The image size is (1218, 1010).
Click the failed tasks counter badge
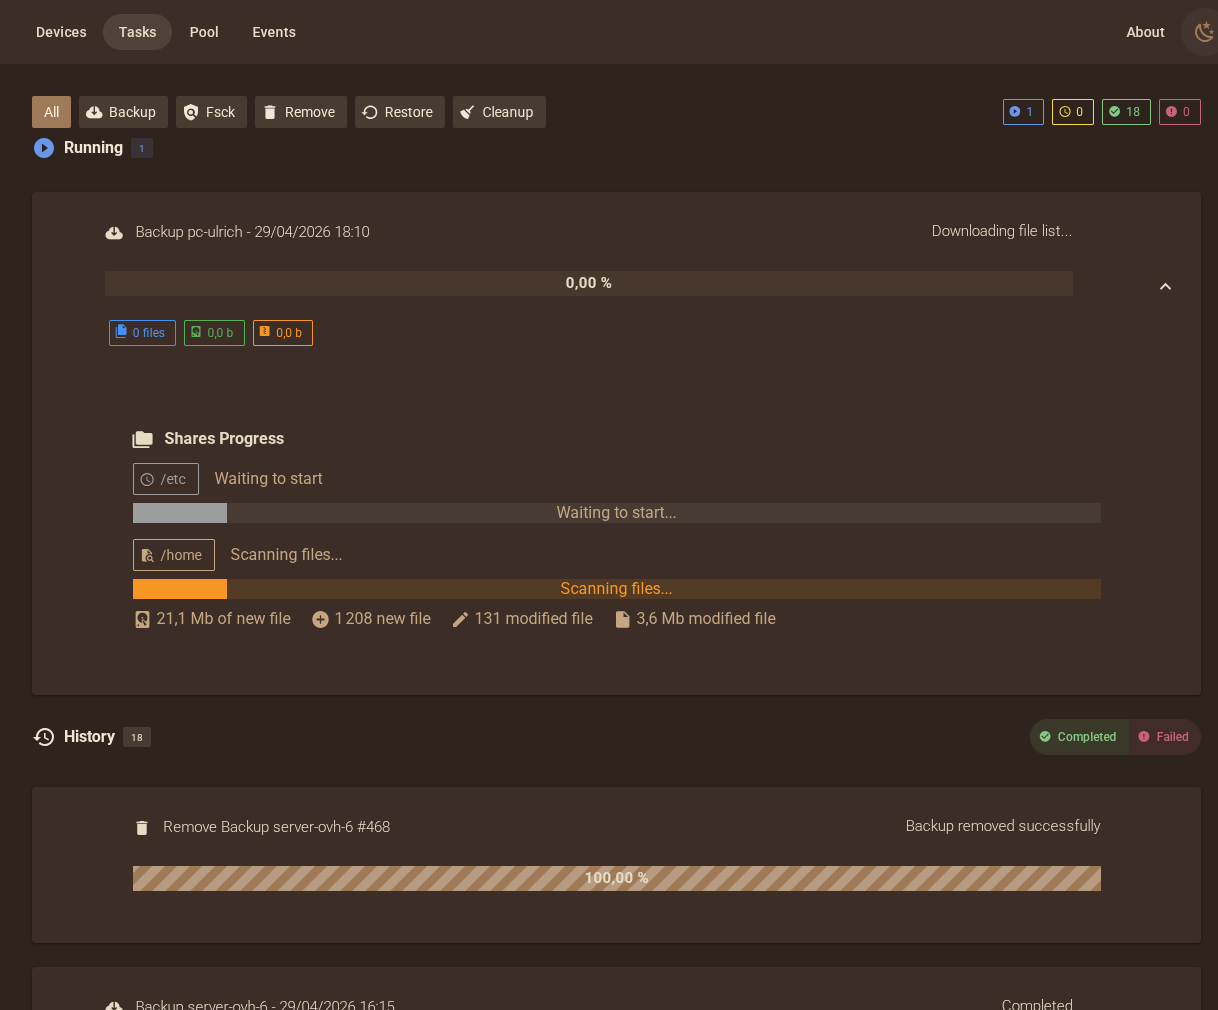(x=1180, y=111)
